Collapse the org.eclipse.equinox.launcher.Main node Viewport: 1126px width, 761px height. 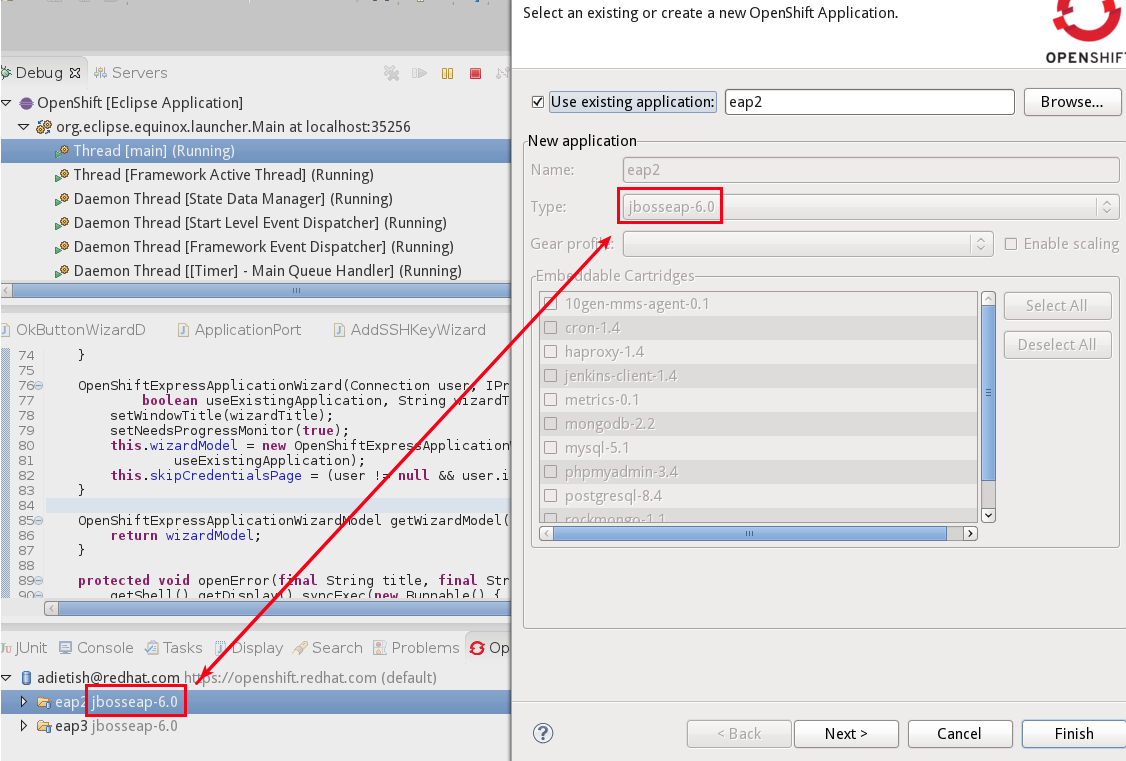24,127
